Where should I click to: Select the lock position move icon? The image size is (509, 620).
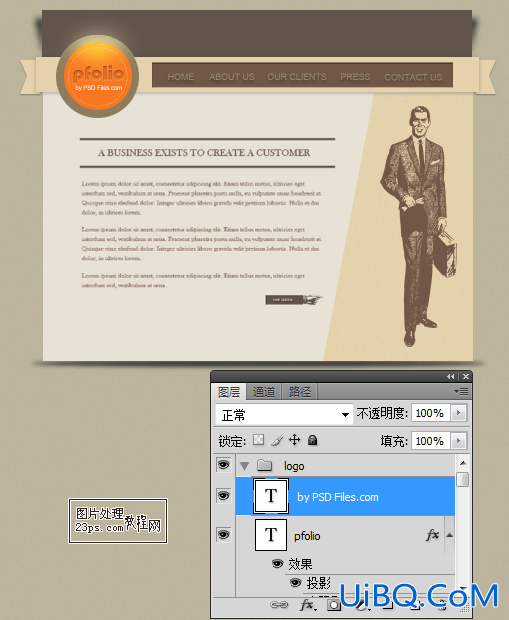coord(295,440)
